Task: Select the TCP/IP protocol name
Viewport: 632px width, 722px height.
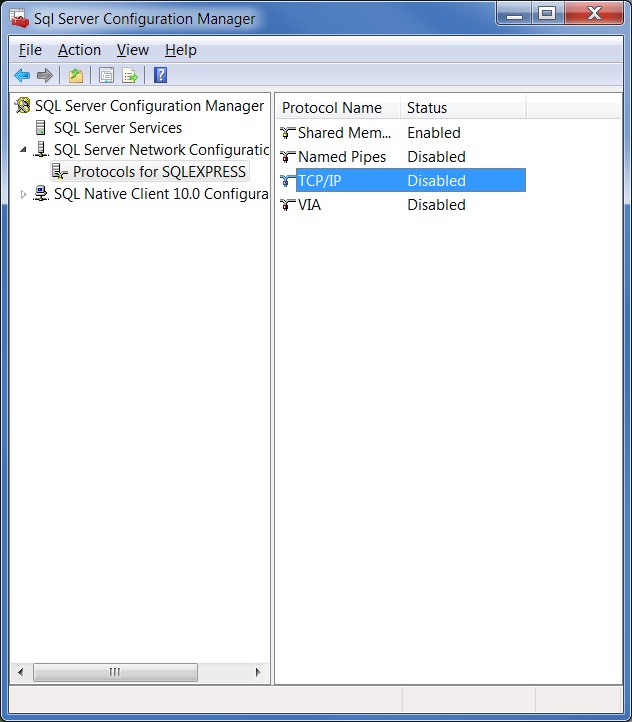Action: pos(319,180)
